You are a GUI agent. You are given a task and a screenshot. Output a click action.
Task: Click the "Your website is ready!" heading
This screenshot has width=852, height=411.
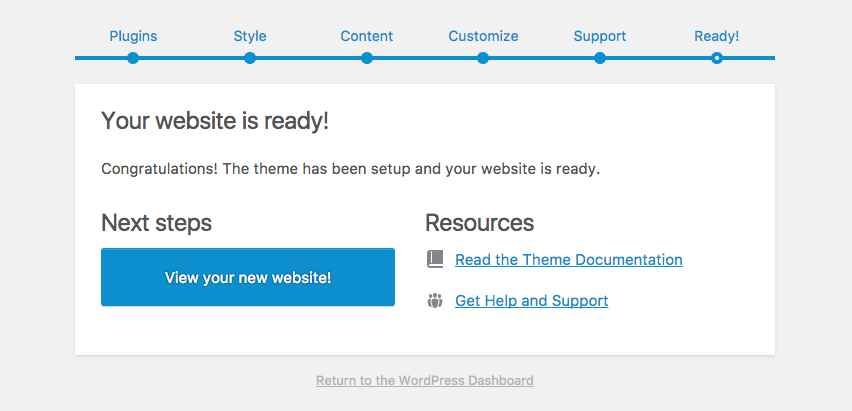(x=215, y=122)
